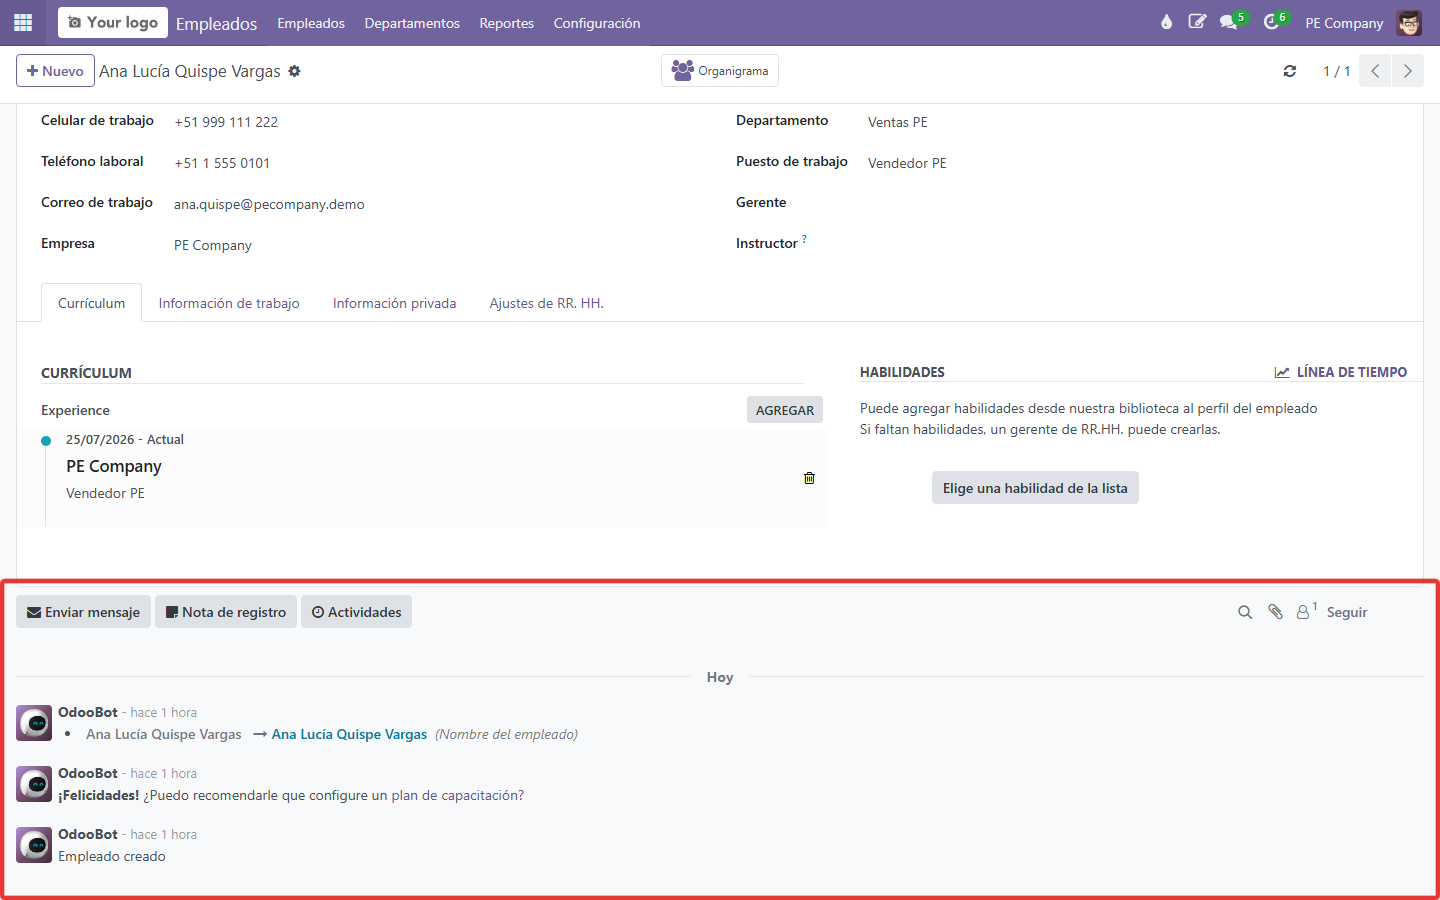Open the conversations icon with badge 5
Viewport: 1440px width, 900px height.
click(1231, 22)
